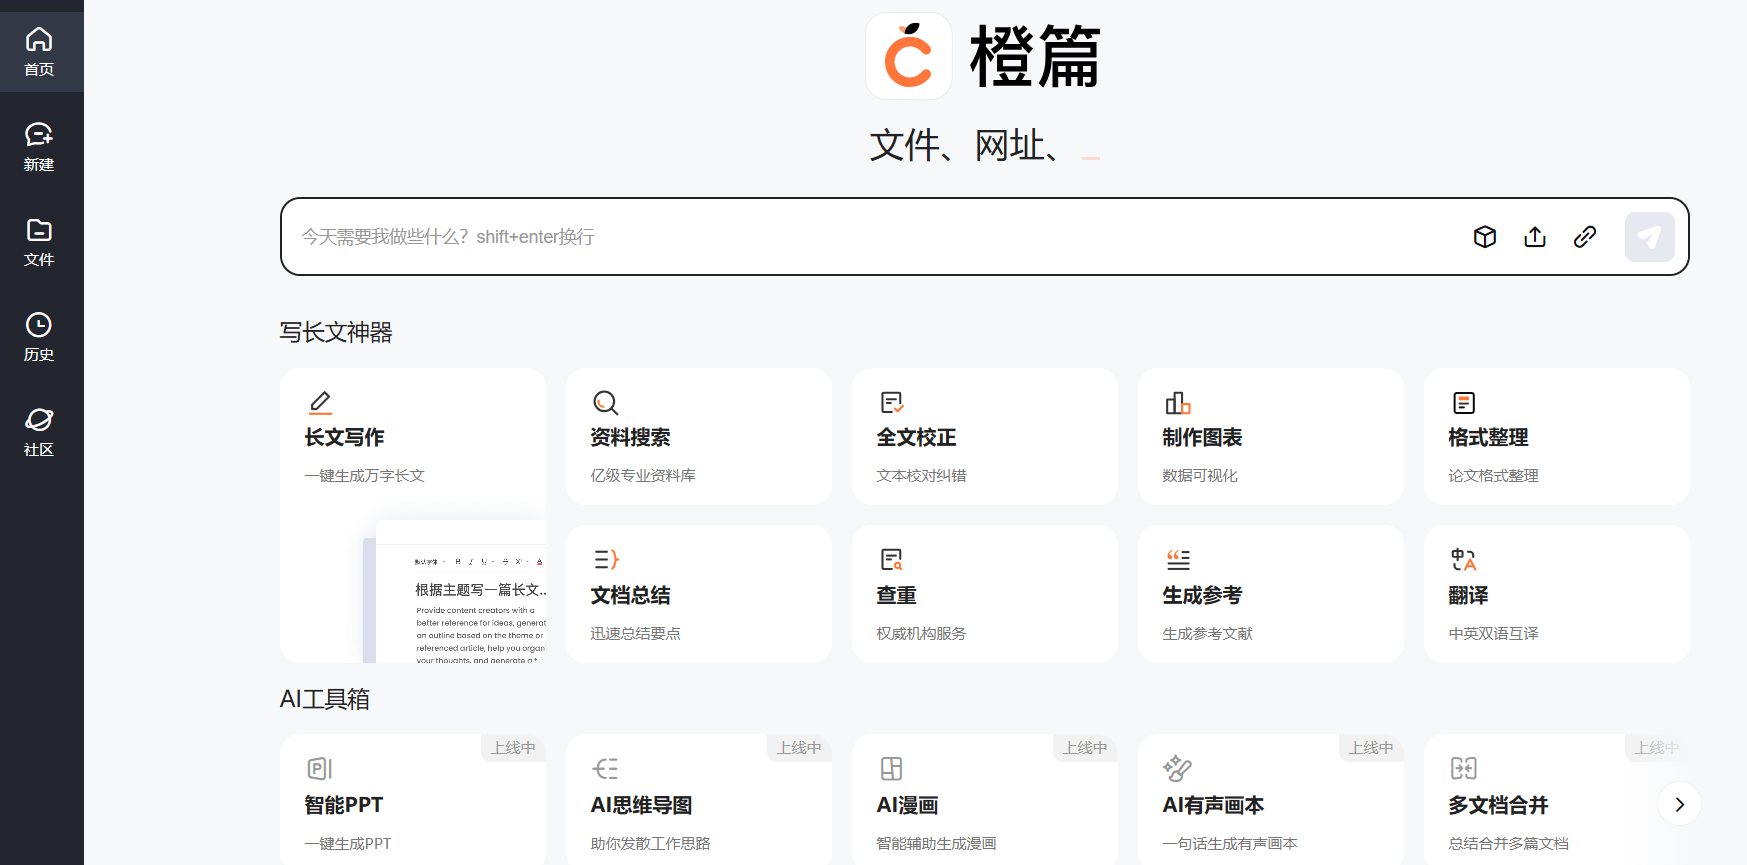1747x865 pixels.
Task: Click 上线中 badge on AI漫画 card
Action: click(1085, 748)
